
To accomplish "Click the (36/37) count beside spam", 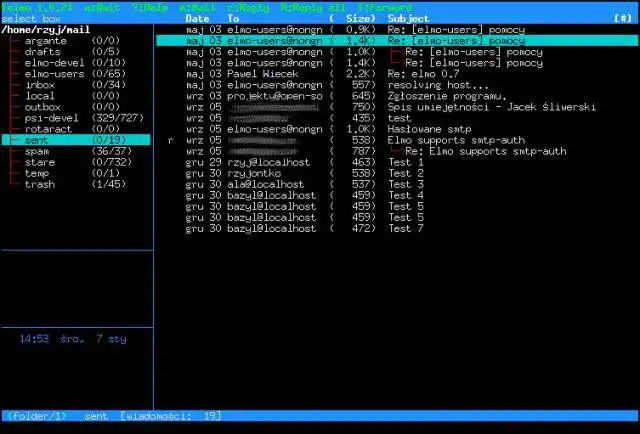I will tap(112, 151).
